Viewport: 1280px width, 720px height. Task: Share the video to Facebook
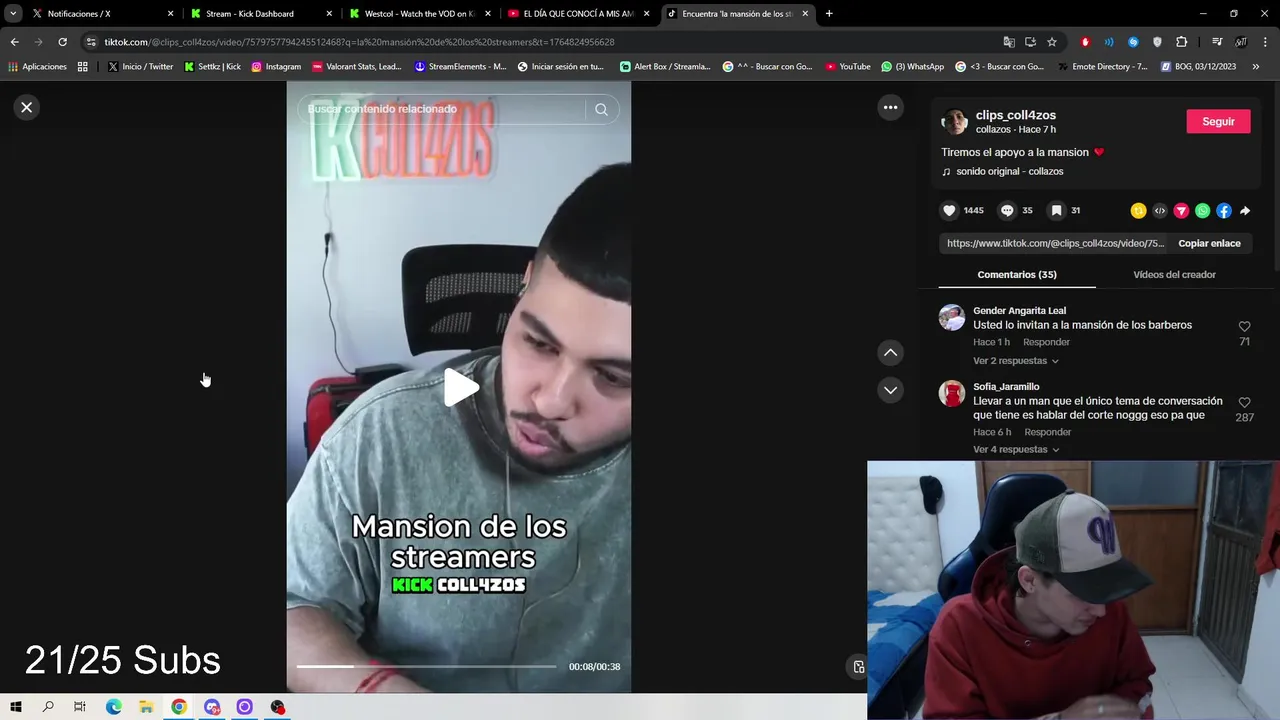click(1224, 211)
